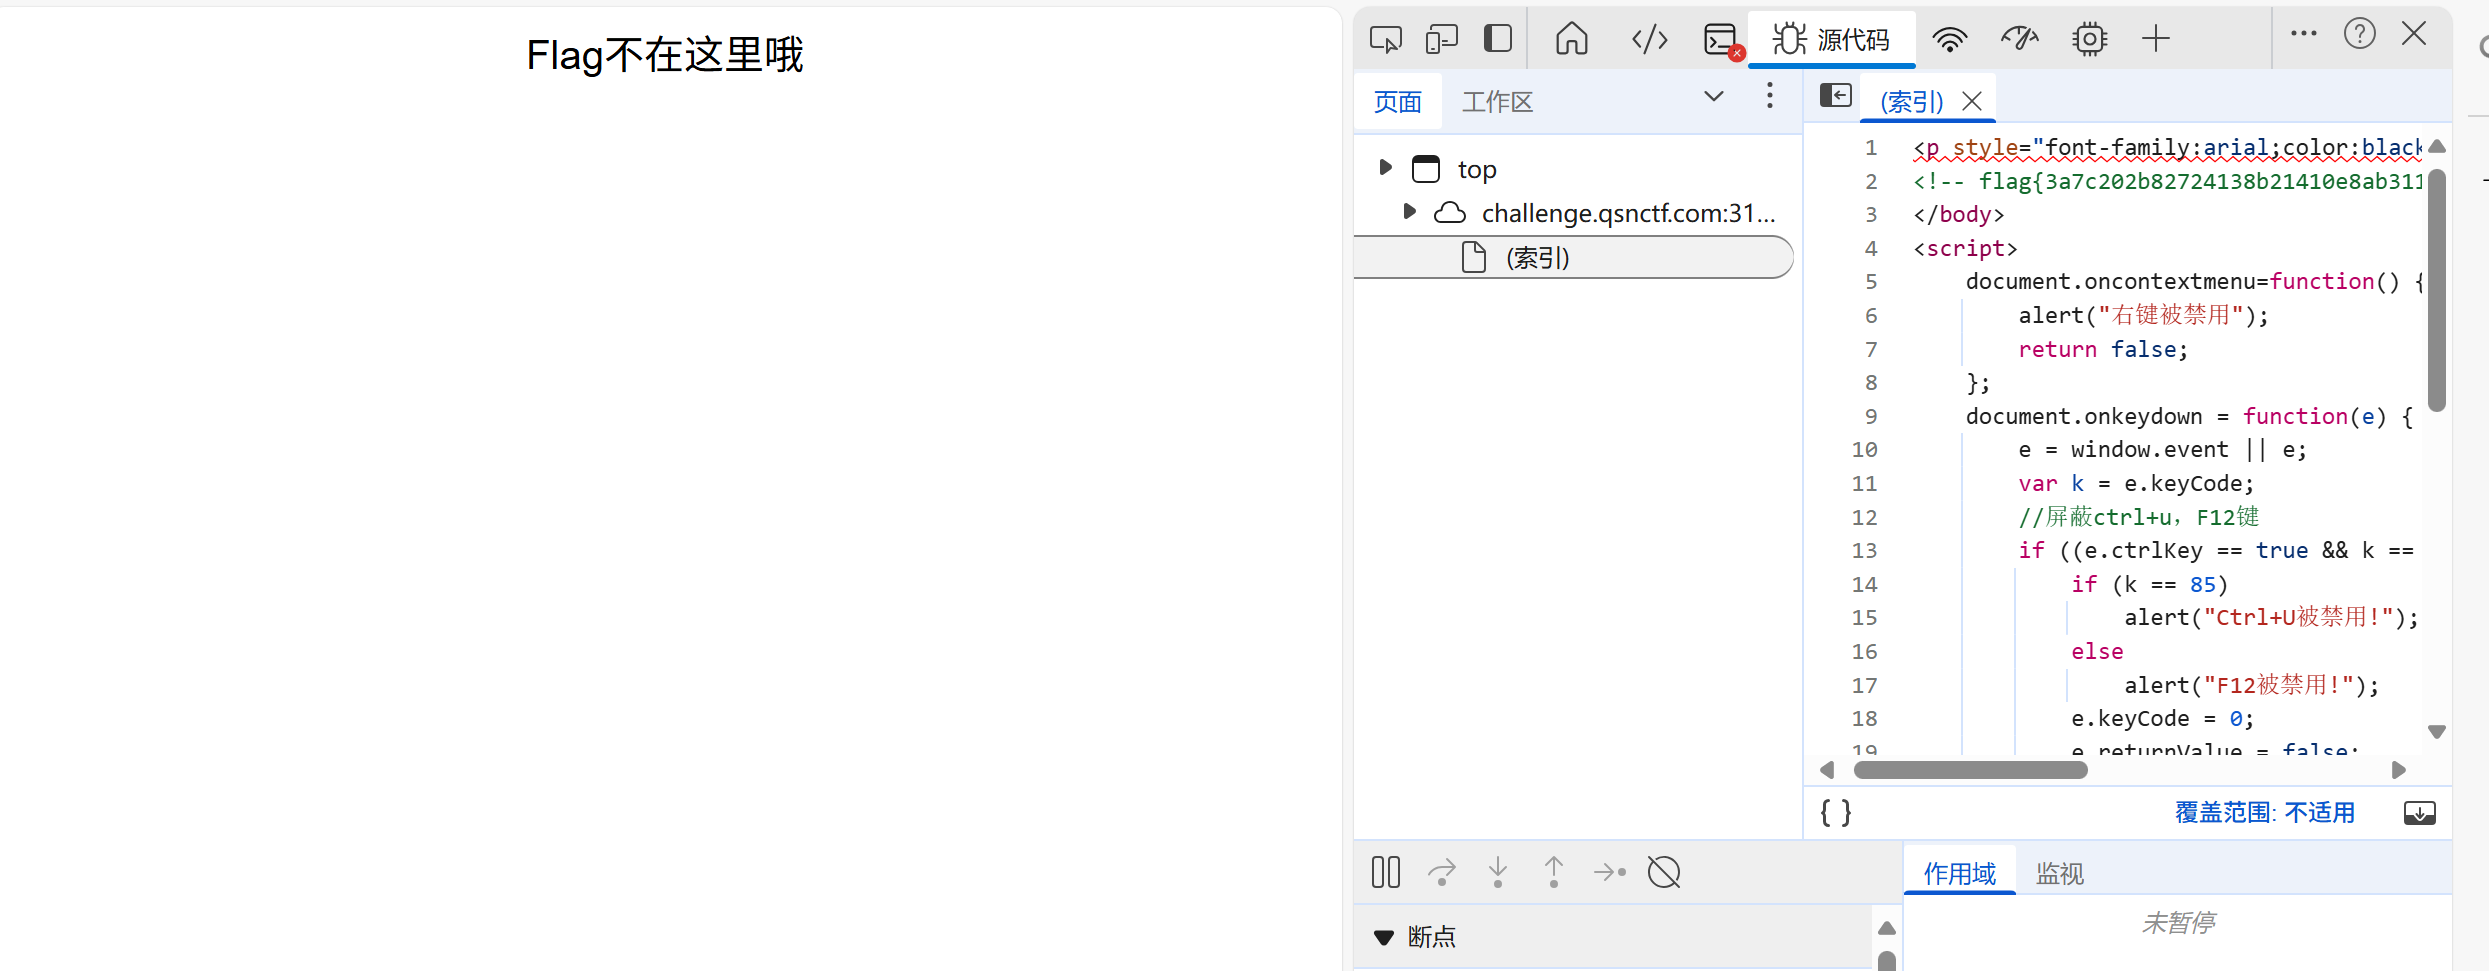This screenshot has width=2489, height=971.
Task: Open the Elements panel icon
Action: [1650, 39]
